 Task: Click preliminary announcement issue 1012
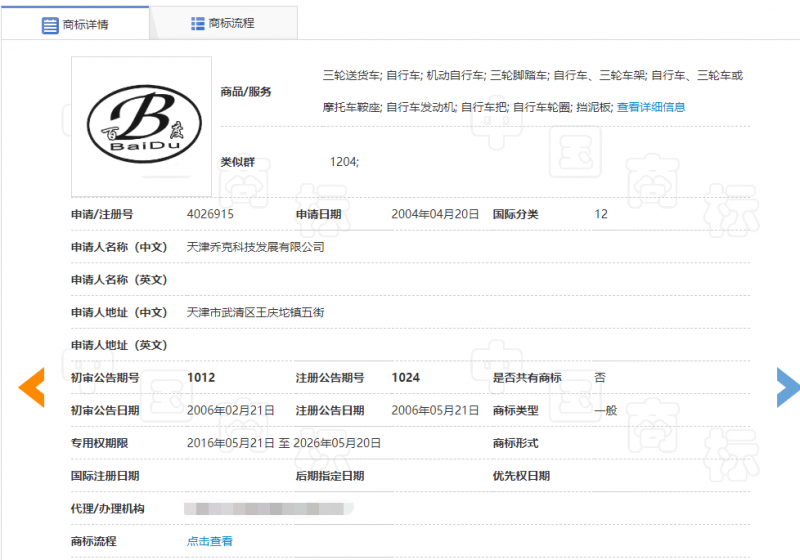coord(201,377)
